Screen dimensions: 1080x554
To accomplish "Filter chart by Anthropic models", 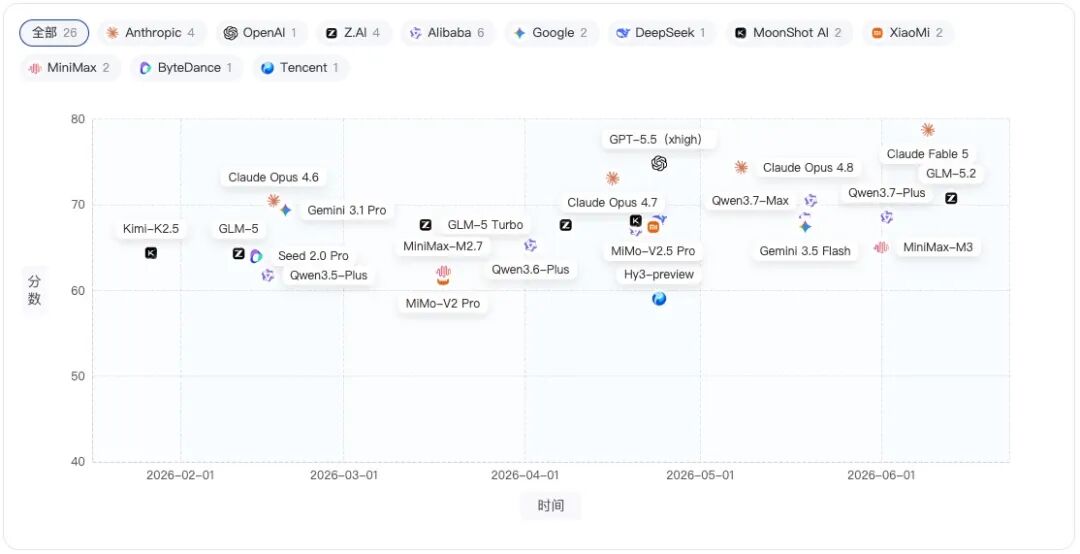I will click(150, 32).
